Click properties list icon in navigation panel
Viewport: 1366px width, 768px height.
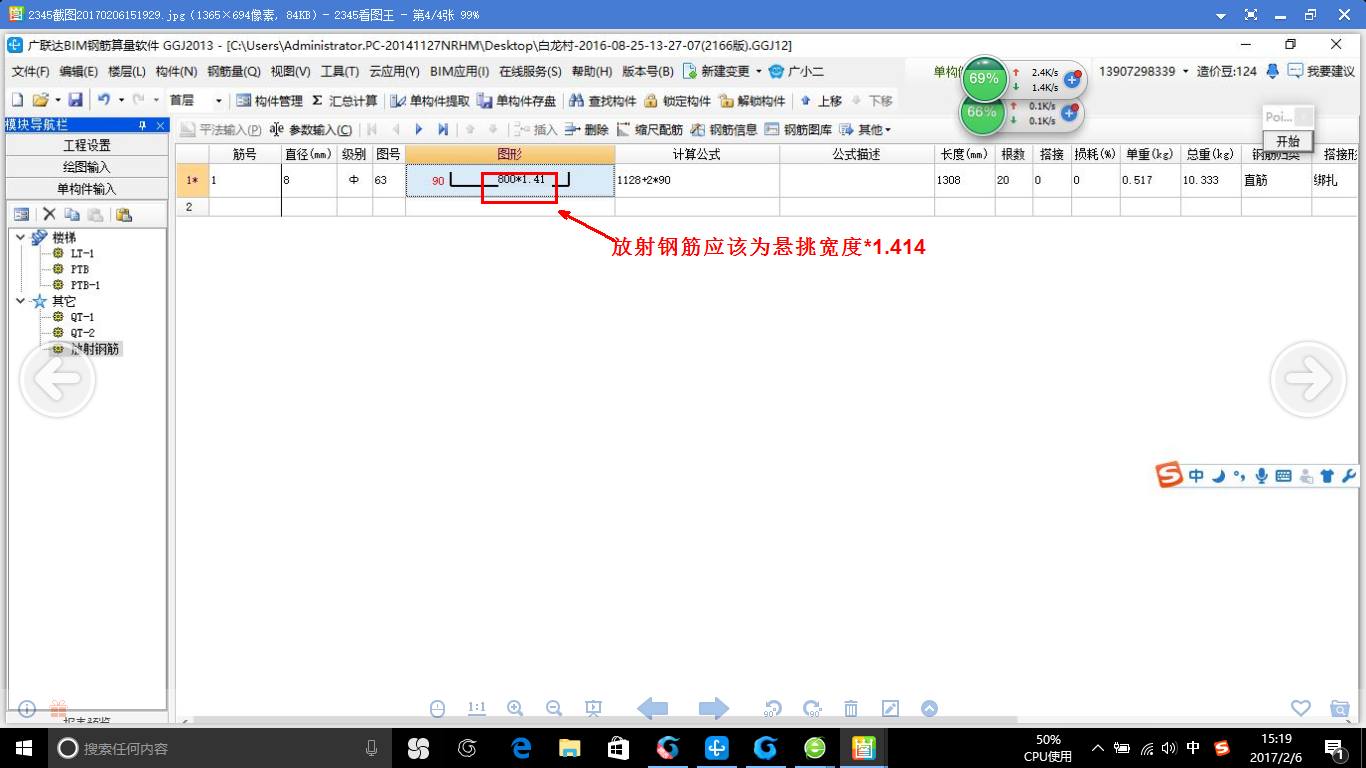coord(21,214)
